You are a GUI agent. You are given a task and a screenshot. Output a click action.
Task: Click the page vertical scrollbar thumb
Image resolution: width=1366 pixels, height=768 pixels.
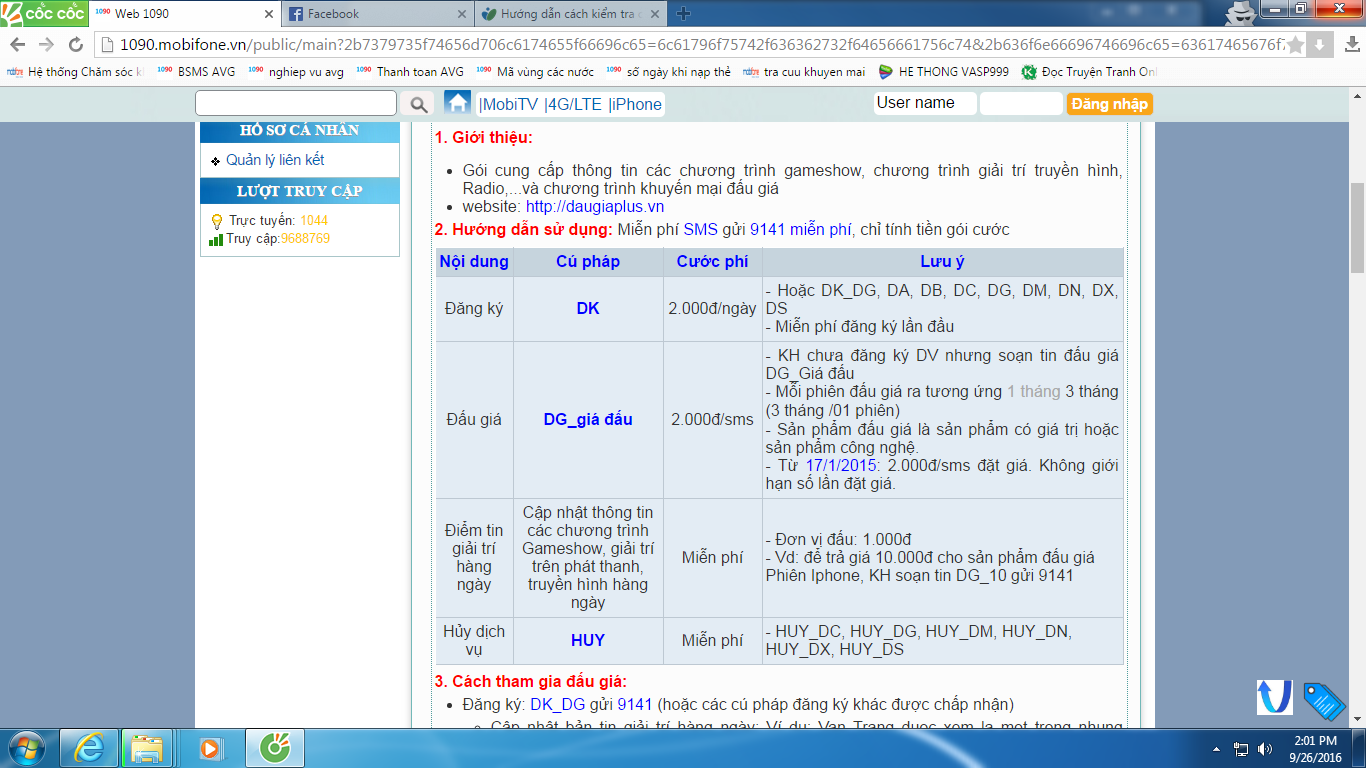tap(1357, 228)
